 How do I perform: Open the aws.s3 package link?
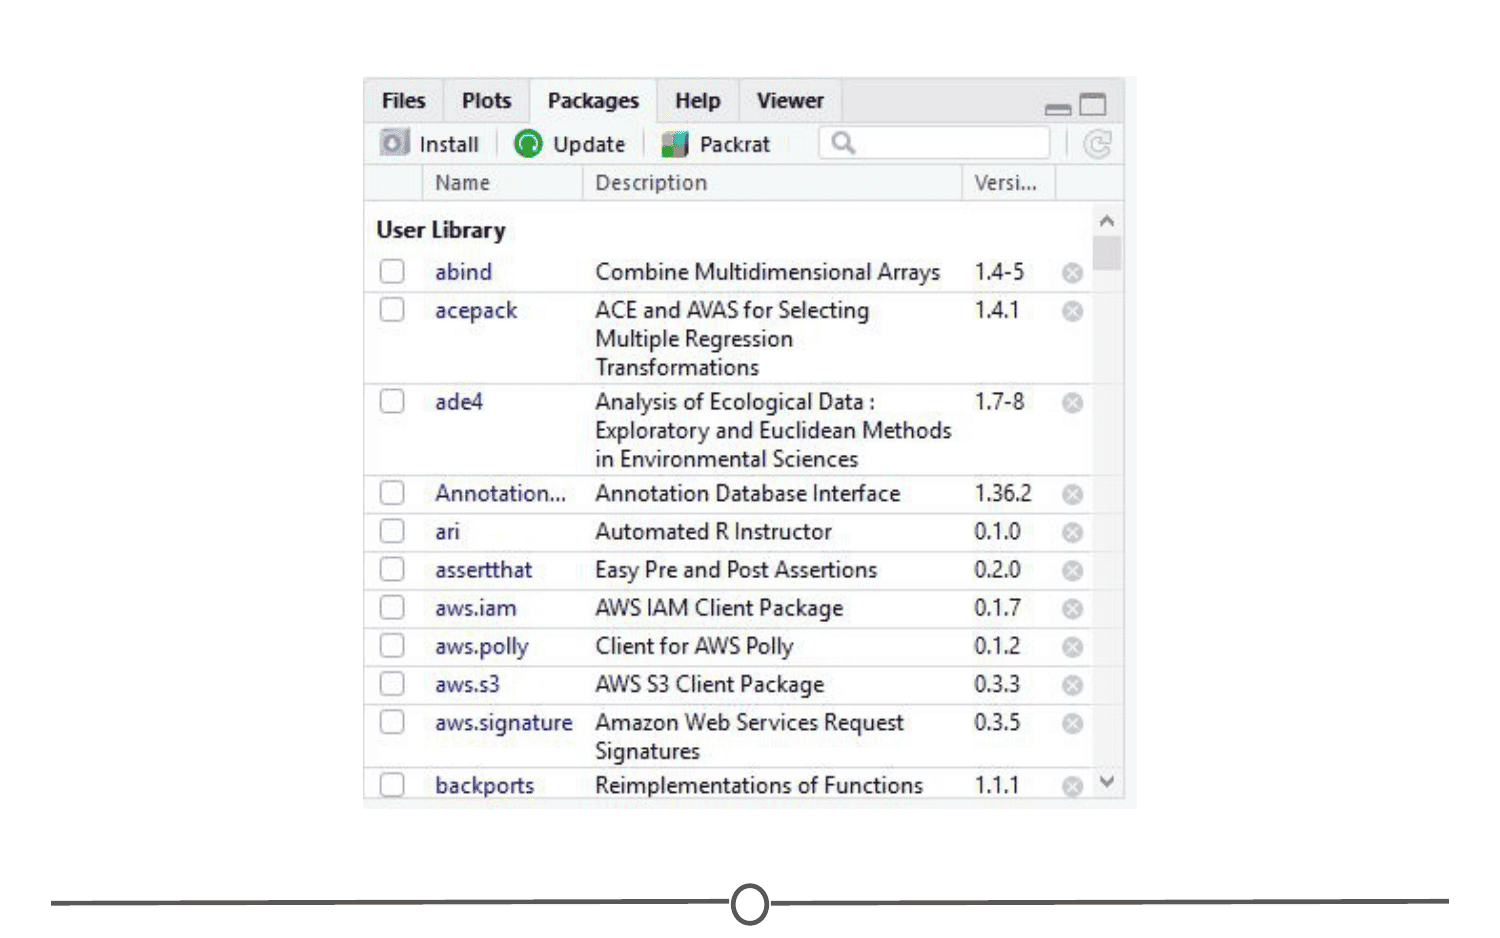467,685
